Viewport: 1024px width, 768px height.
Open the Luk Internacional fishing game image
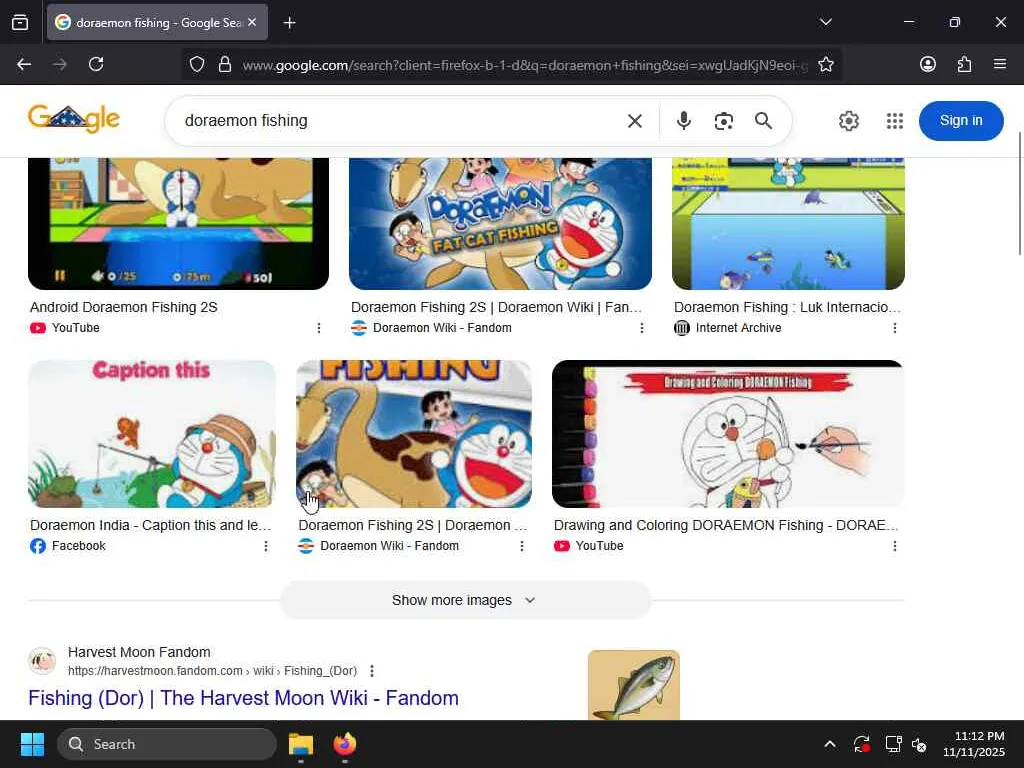[788, 223]
